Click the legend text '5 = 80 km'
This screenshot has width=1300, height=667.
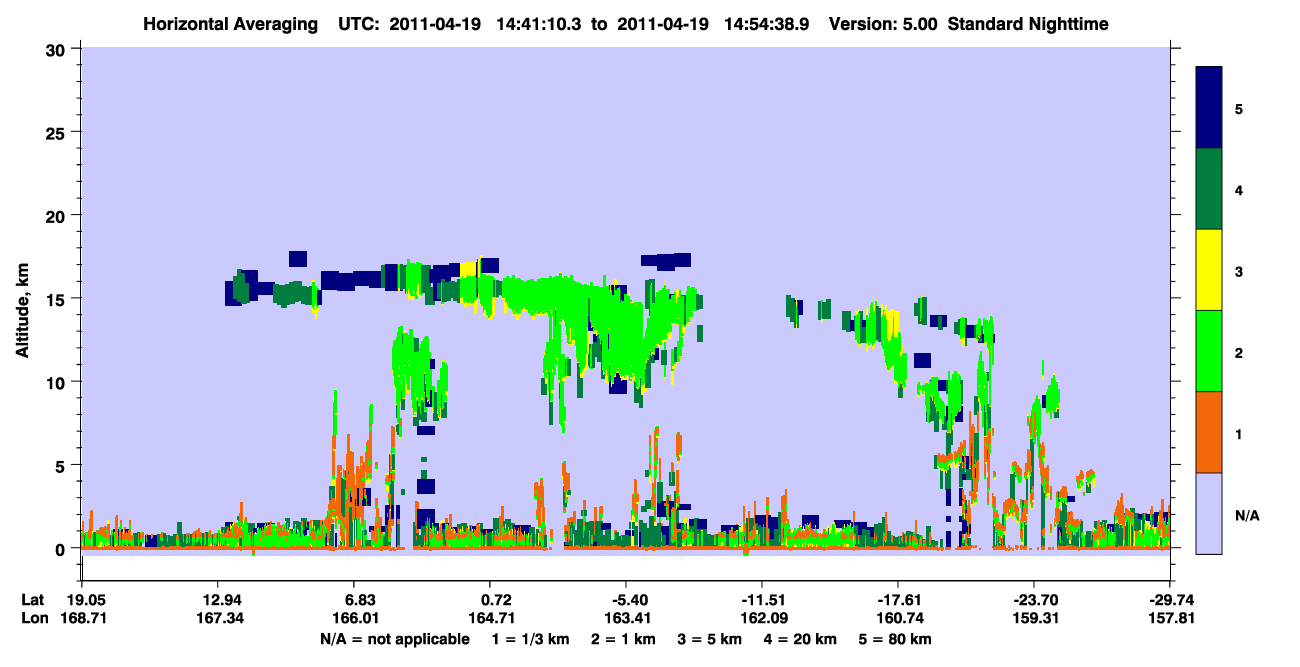(897, 639)
